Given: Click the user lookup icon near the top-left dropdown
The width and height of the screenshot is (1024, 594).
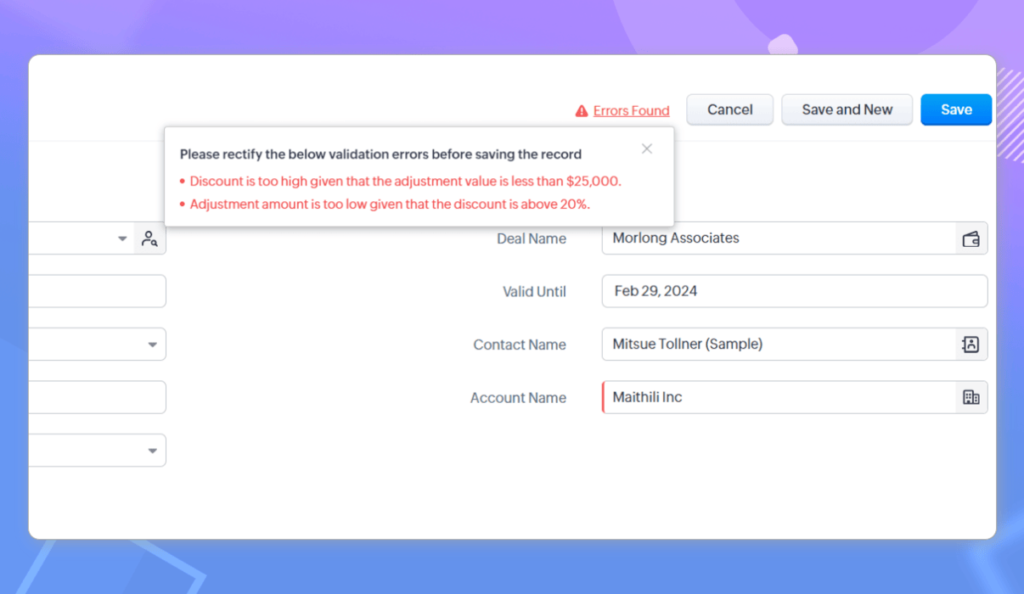Looking at the screenshot, I should (x=149, y=238).
